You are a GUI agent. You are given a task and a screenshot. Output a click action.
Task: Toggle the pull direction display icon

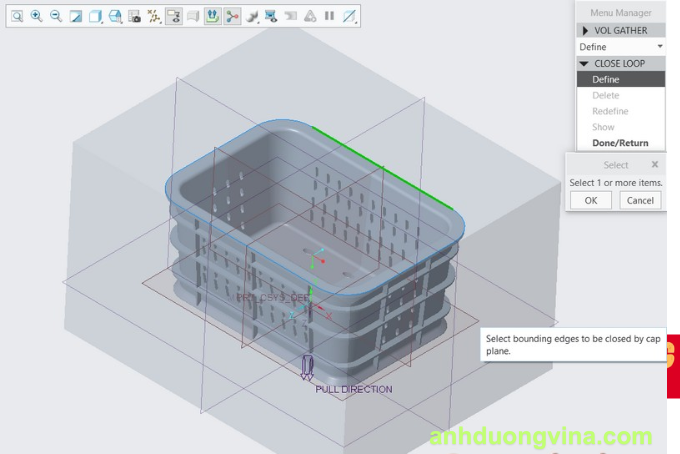213,16
